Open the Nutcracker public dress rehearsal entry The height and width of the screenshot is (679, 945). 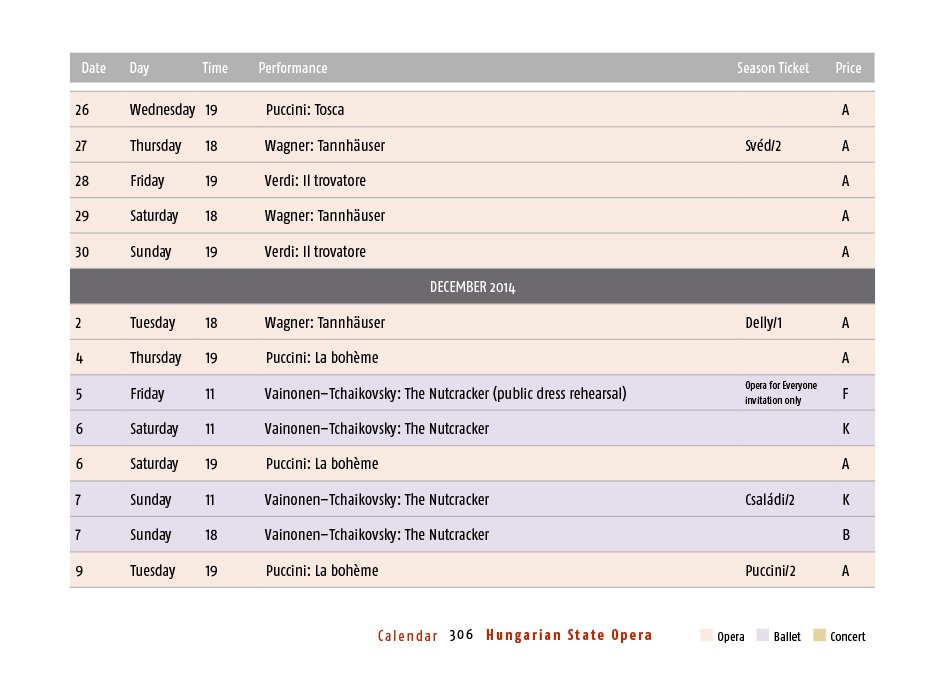tap(445, 394)
